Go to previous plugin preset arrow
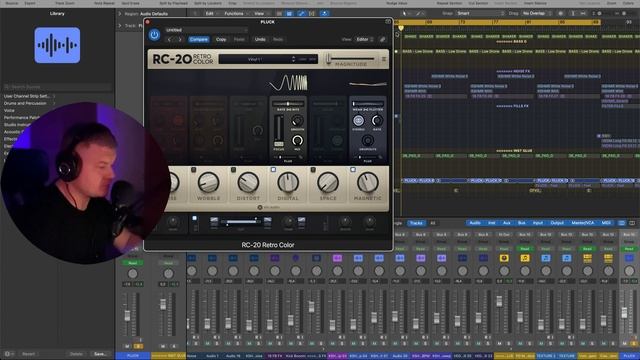 point(170,40)
